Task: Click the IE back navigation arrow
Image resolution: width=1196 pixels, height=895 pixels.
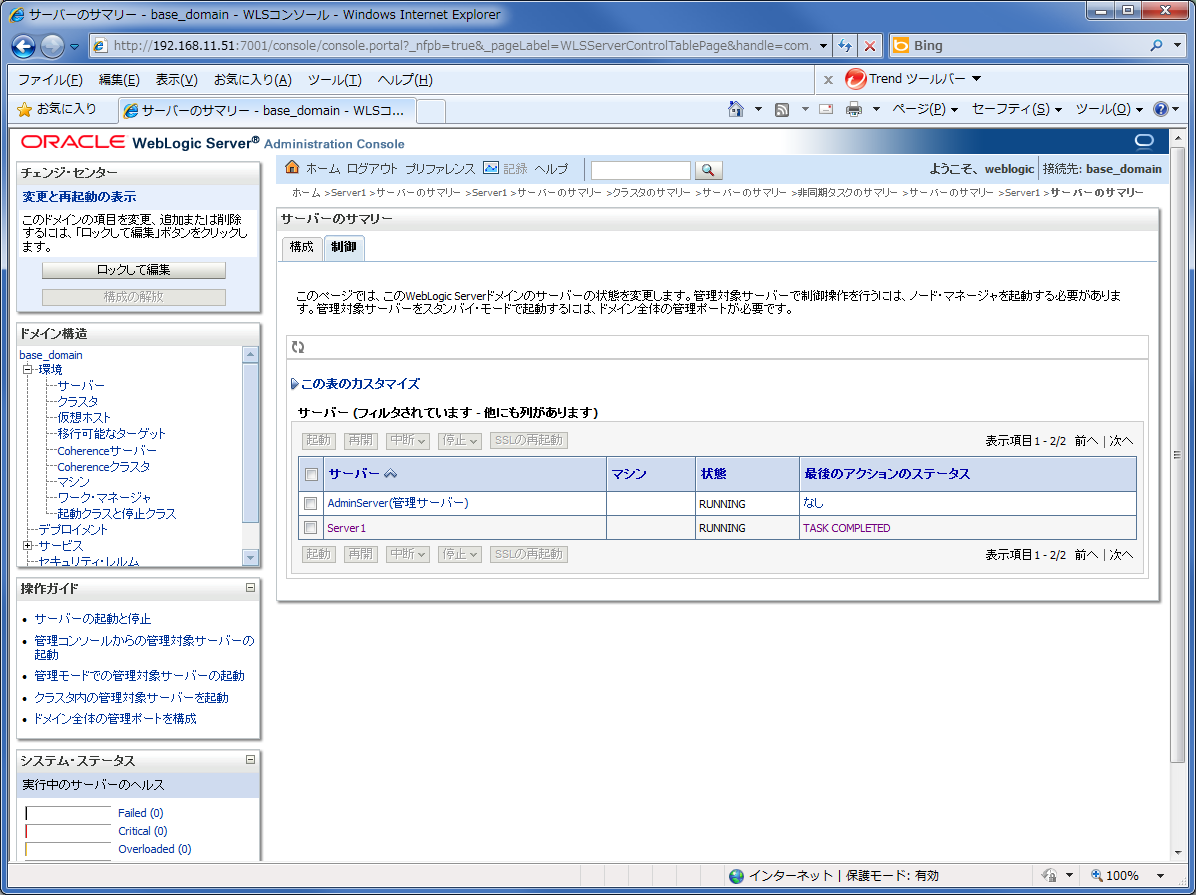Action: click(x=24, y=47)
